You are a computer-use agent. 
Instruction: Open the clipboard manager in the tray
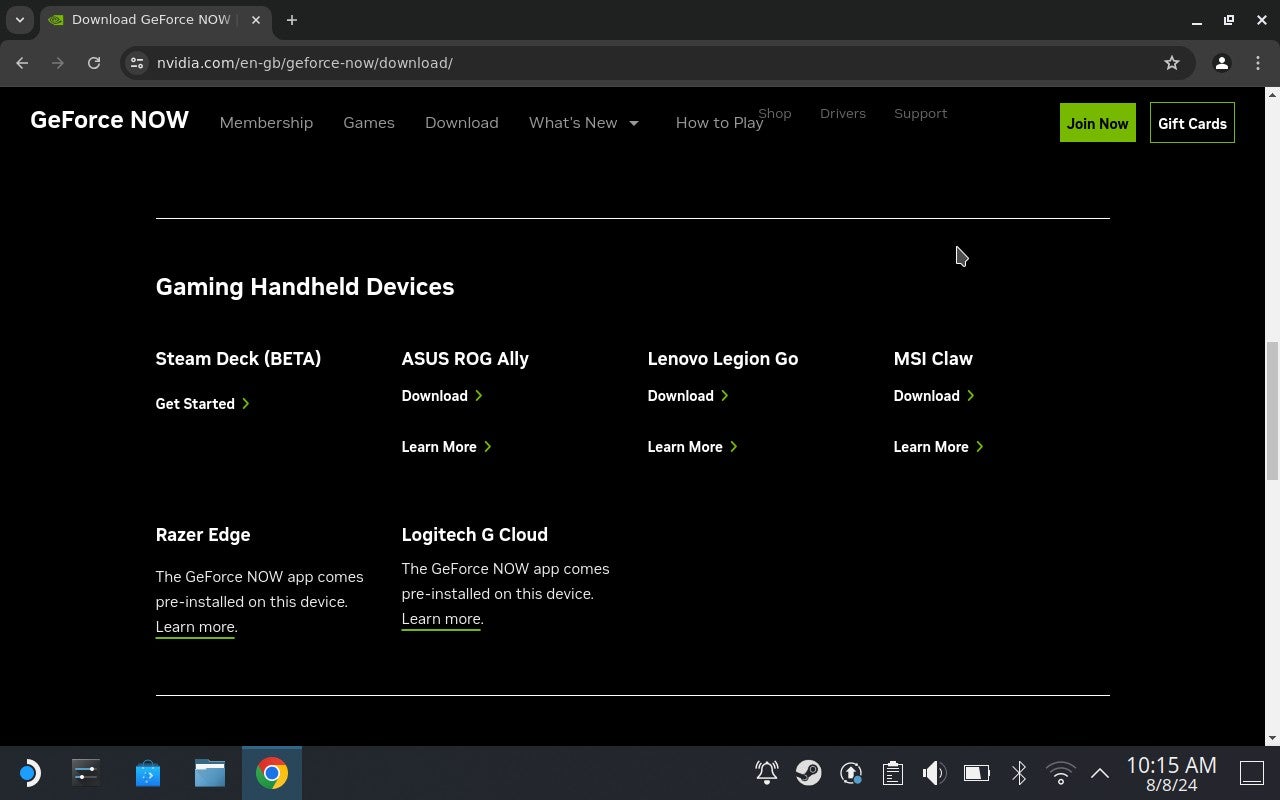[892, 772]
